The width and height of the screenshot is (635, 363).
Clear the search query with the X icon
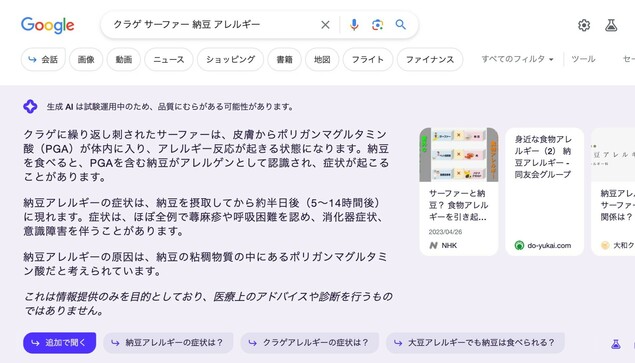(325, 25)
